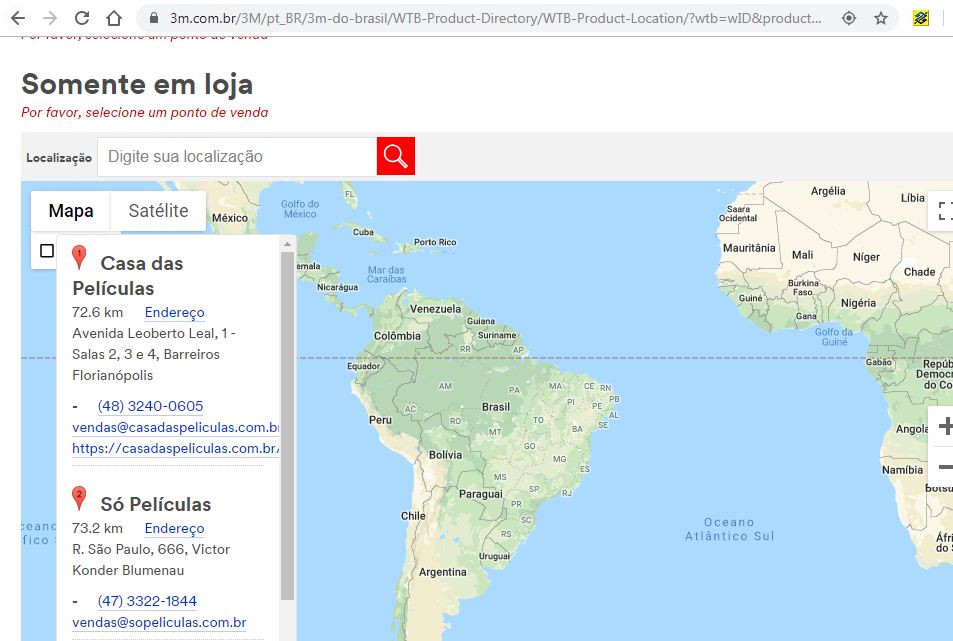Click the location target icon in address bar
Screen dimensions: 953x641
click(x=848, y=18)
